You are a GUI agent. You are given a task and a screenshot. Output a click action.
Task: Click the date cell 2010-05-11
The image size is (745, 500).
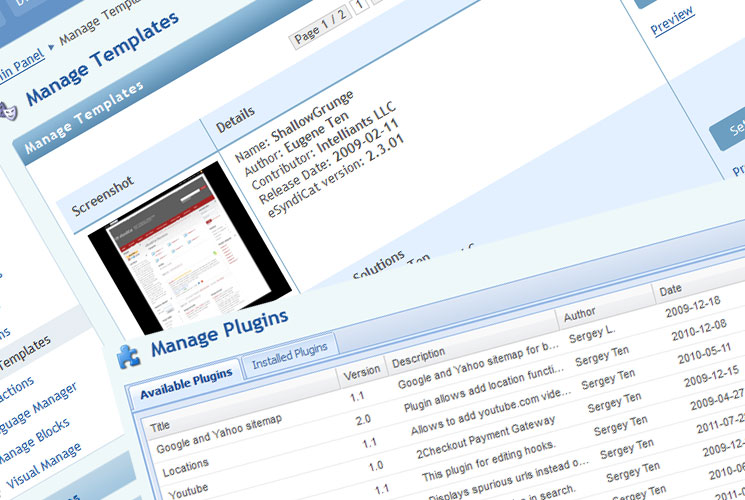pos(704,354)
